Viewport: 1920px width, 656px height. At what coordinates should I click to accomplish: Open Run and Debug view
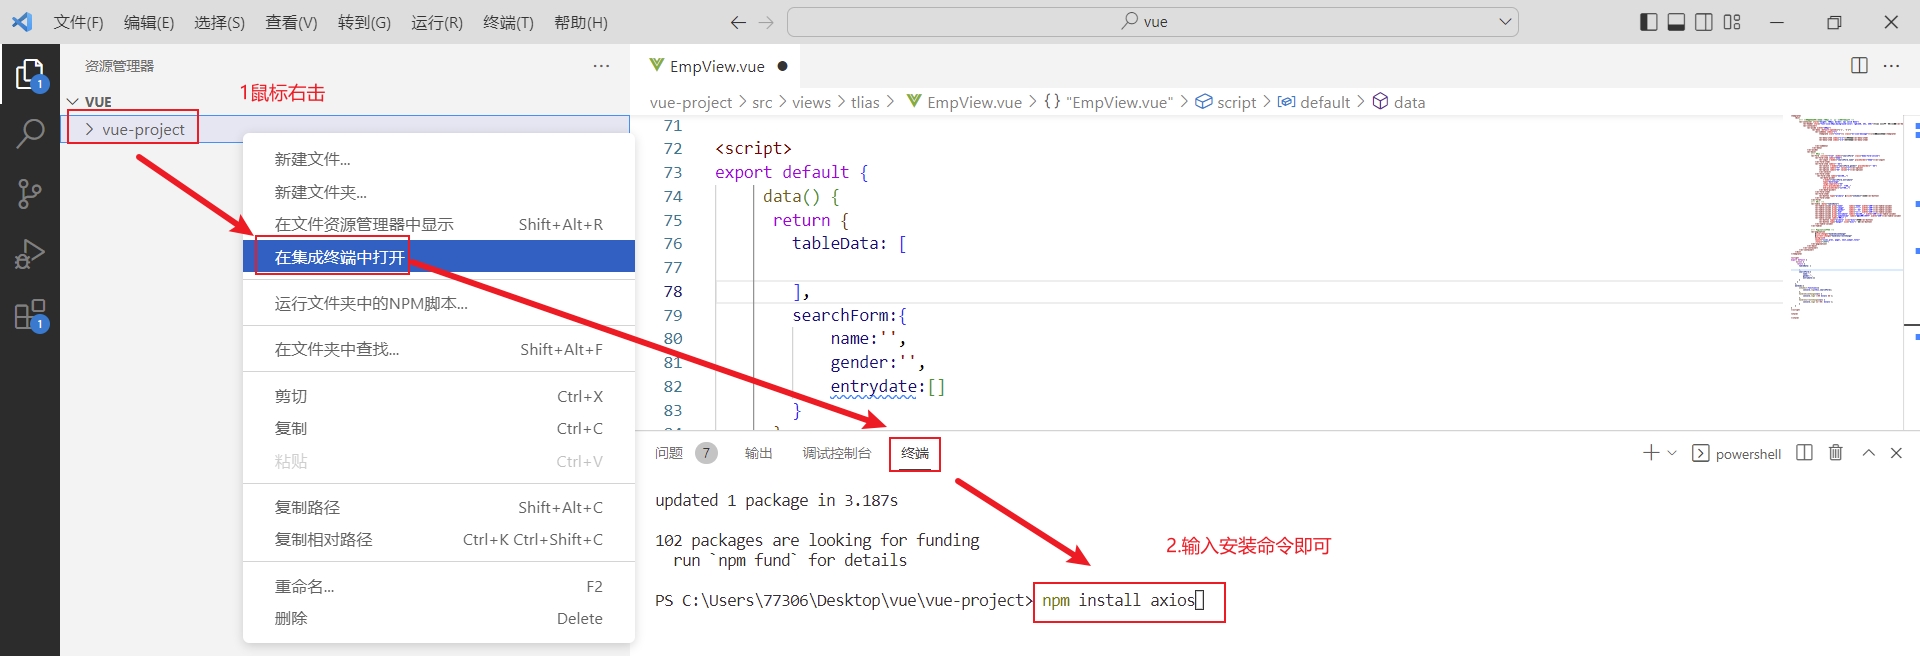[30, 254]
